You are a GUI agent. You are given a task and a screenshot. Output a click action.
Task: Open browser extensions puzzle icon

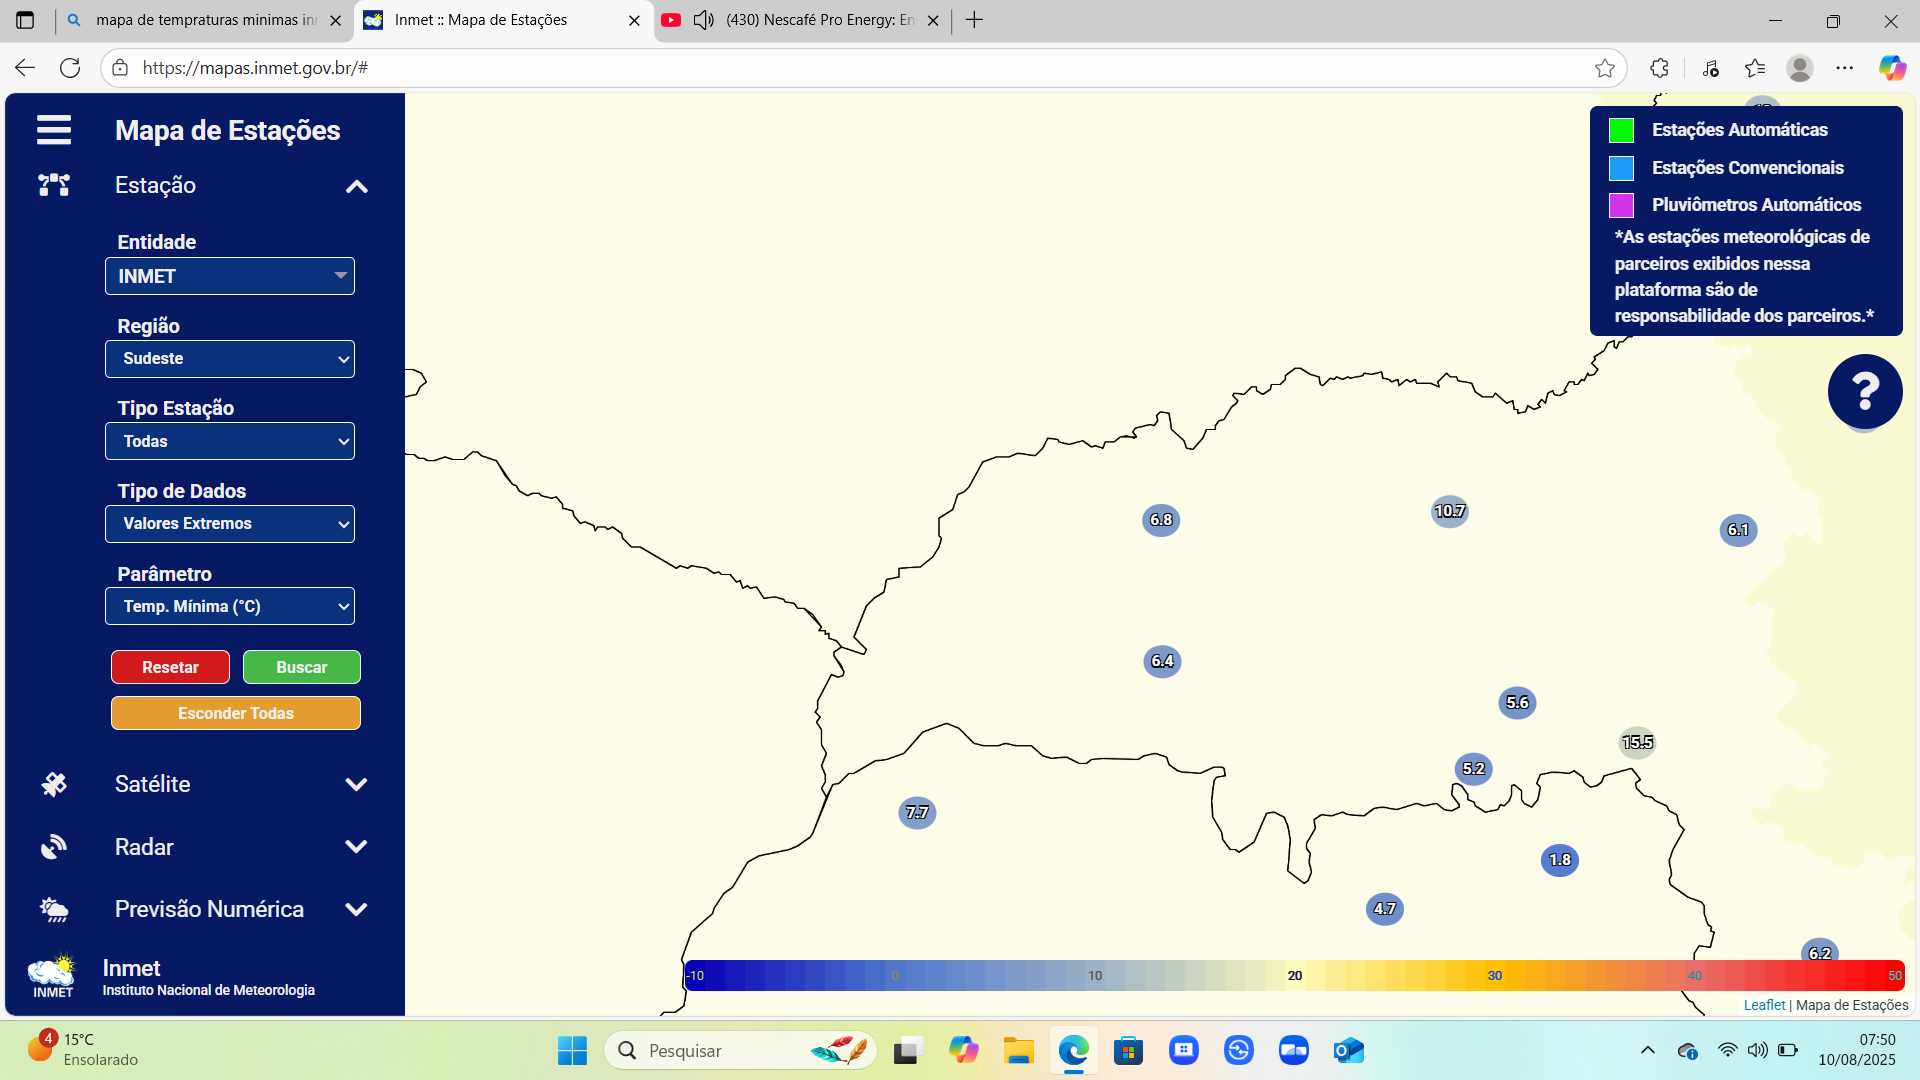(x=1659, y=68)
